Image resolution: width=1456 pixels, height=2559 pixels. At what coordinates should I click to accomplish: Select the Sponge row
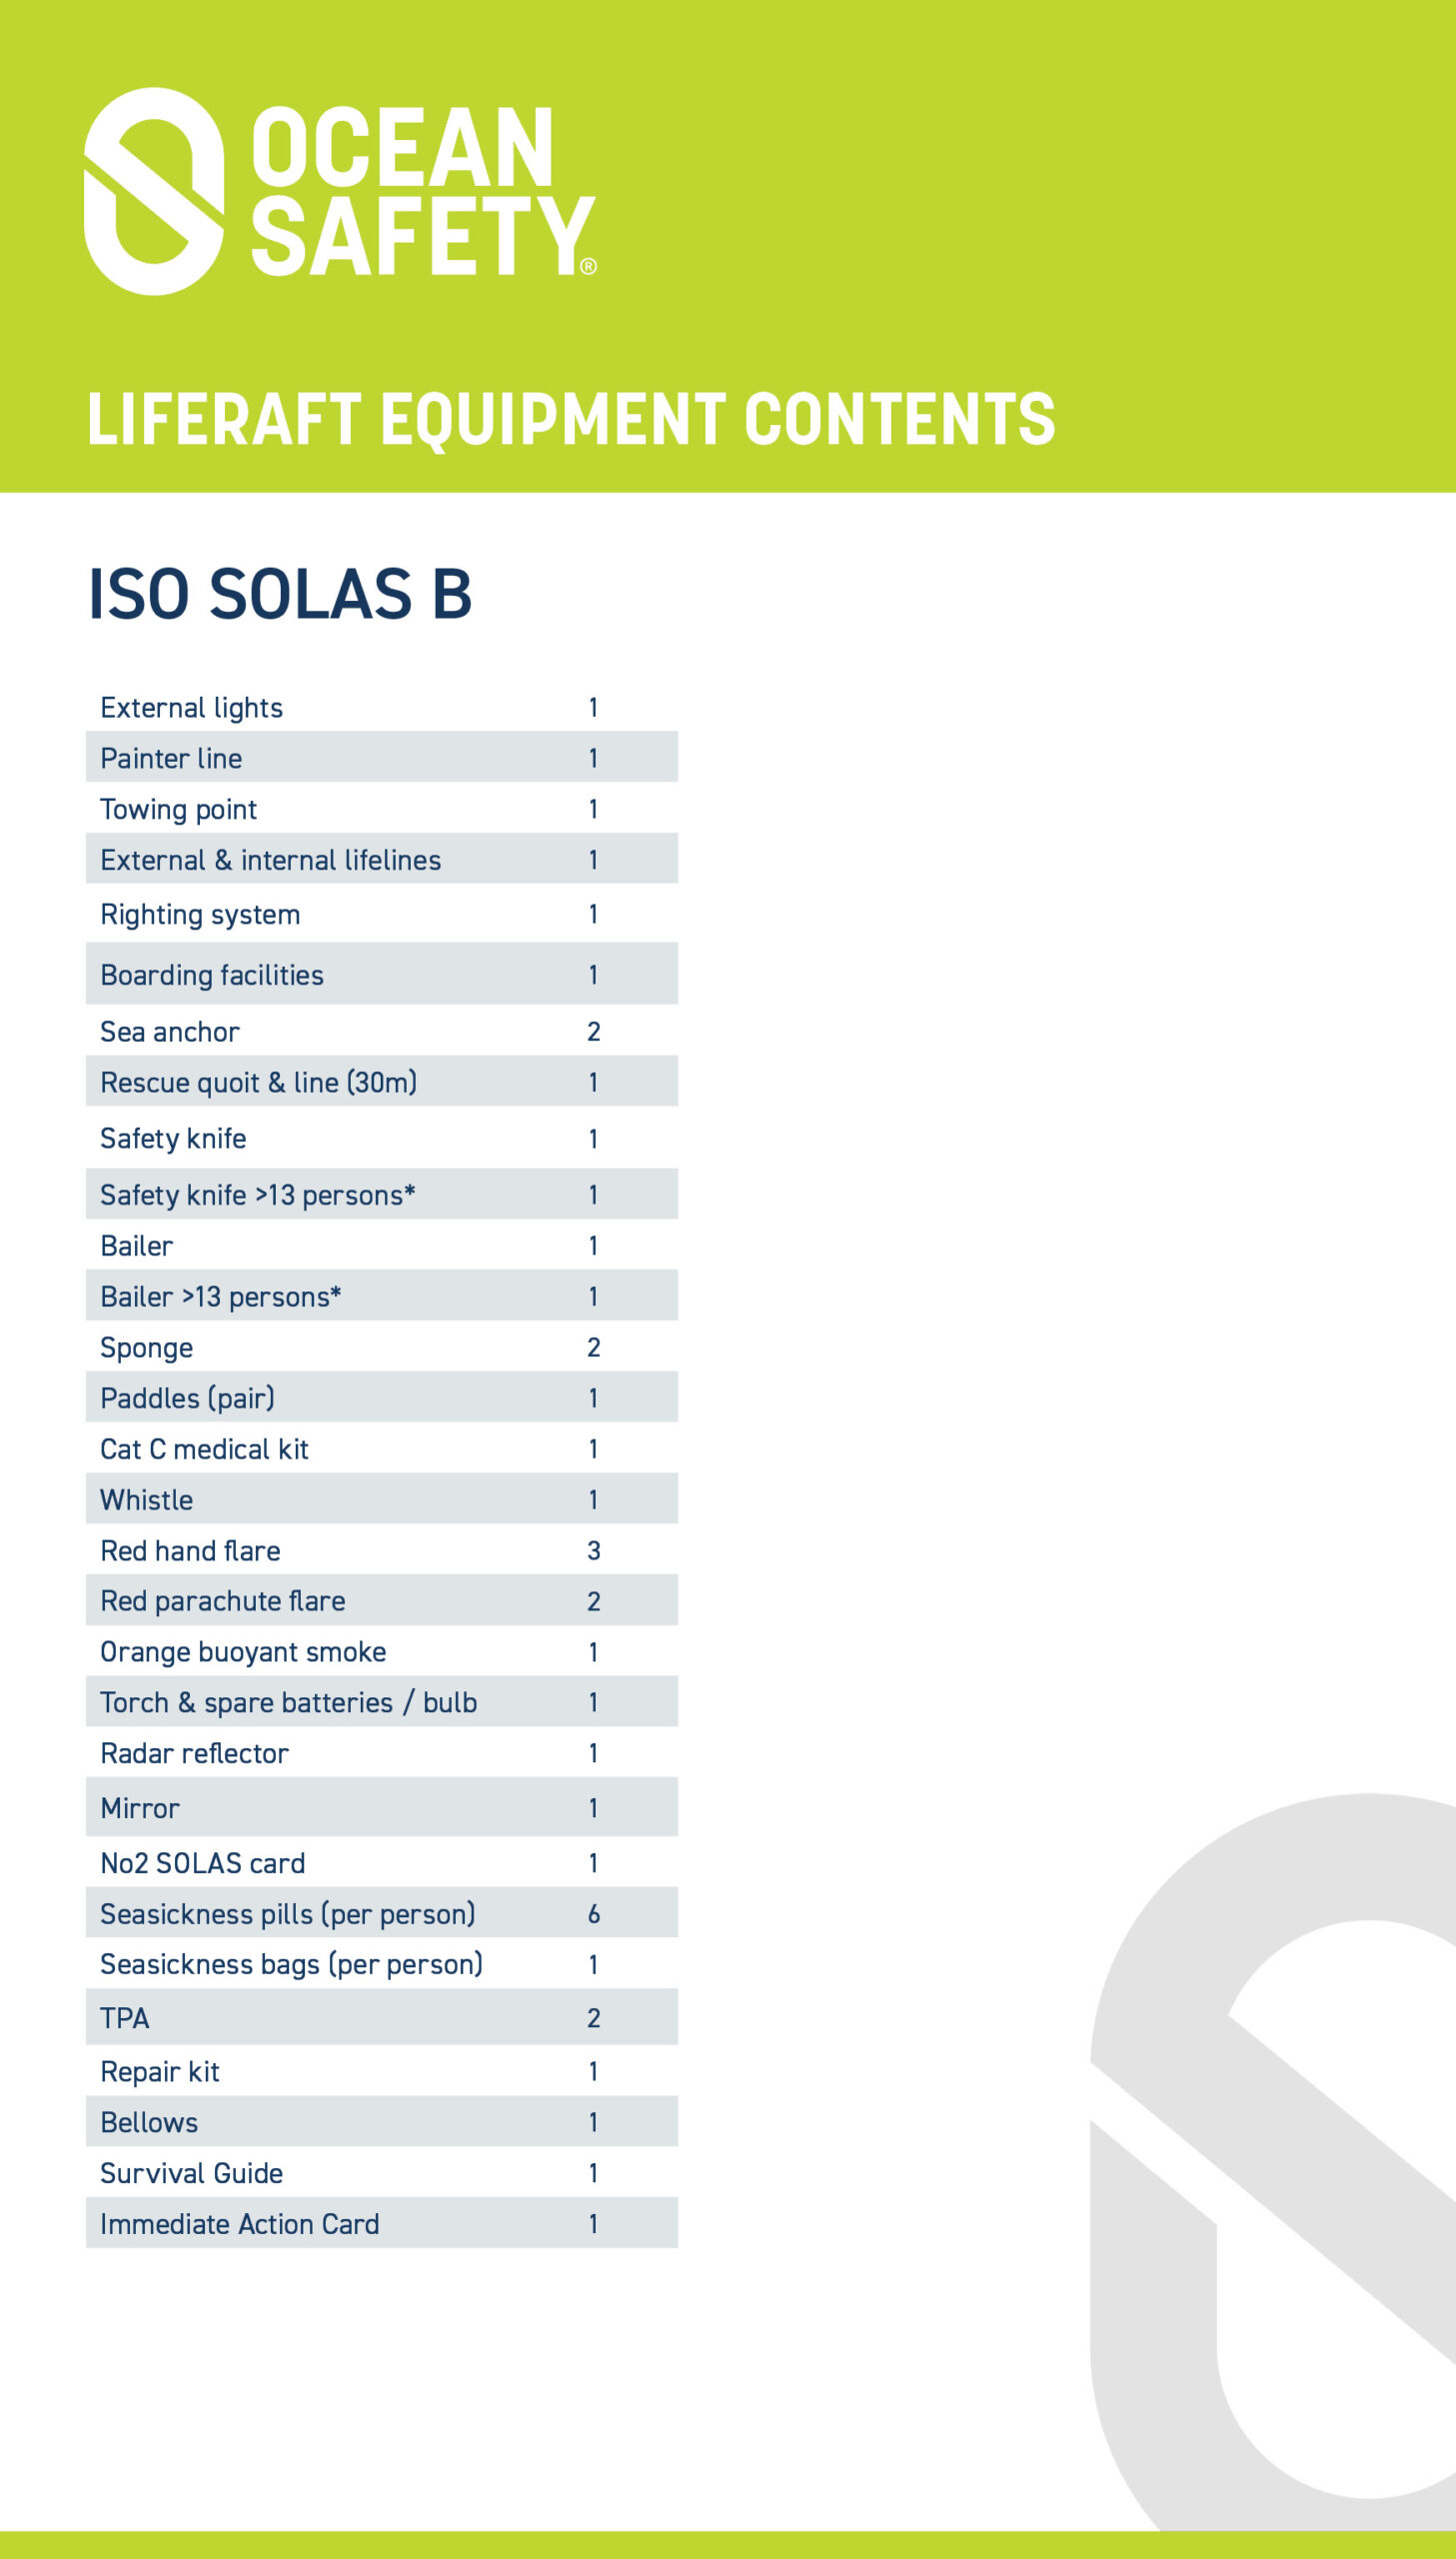pos(381,1346)
